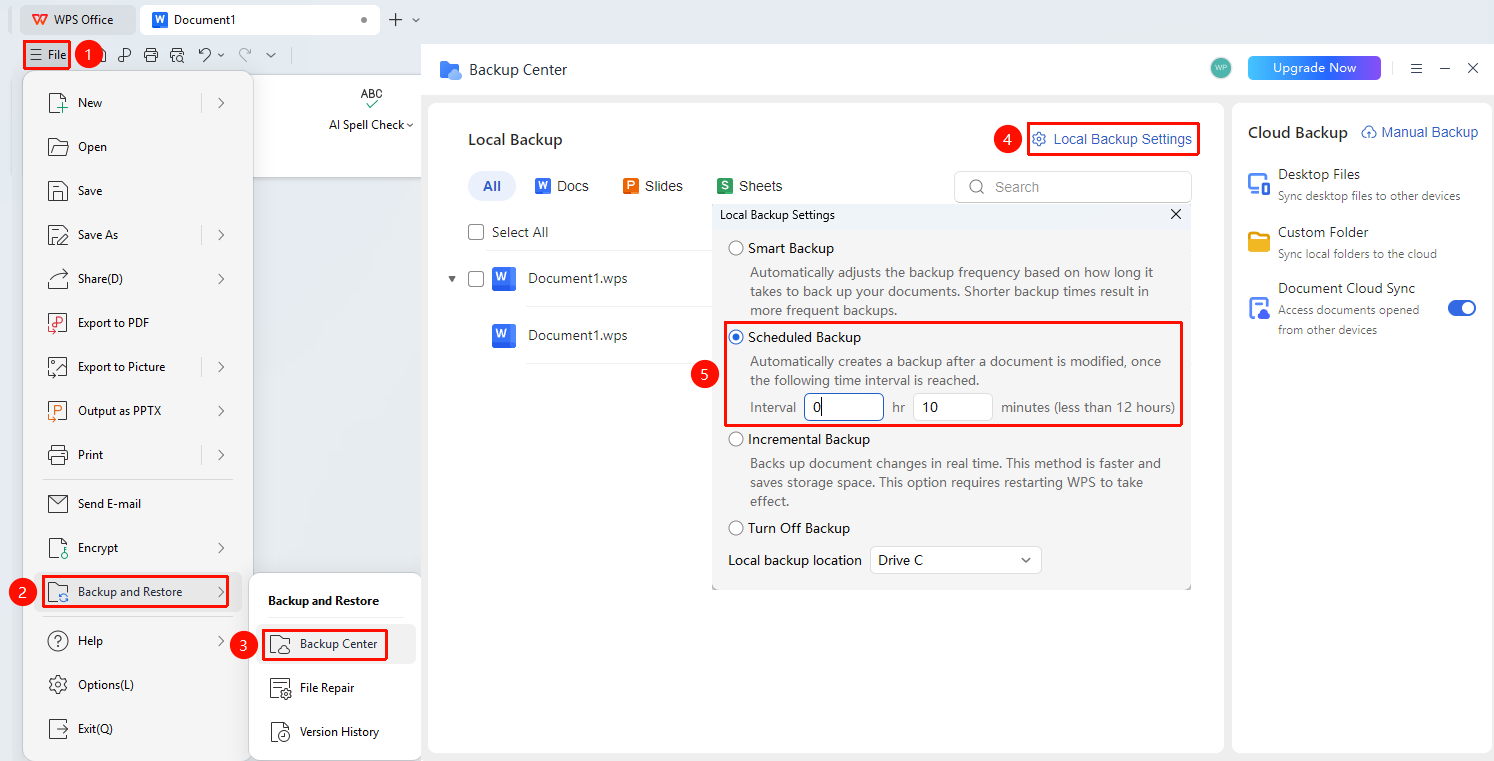Click the Options(L) gear icon

[58, 685]
